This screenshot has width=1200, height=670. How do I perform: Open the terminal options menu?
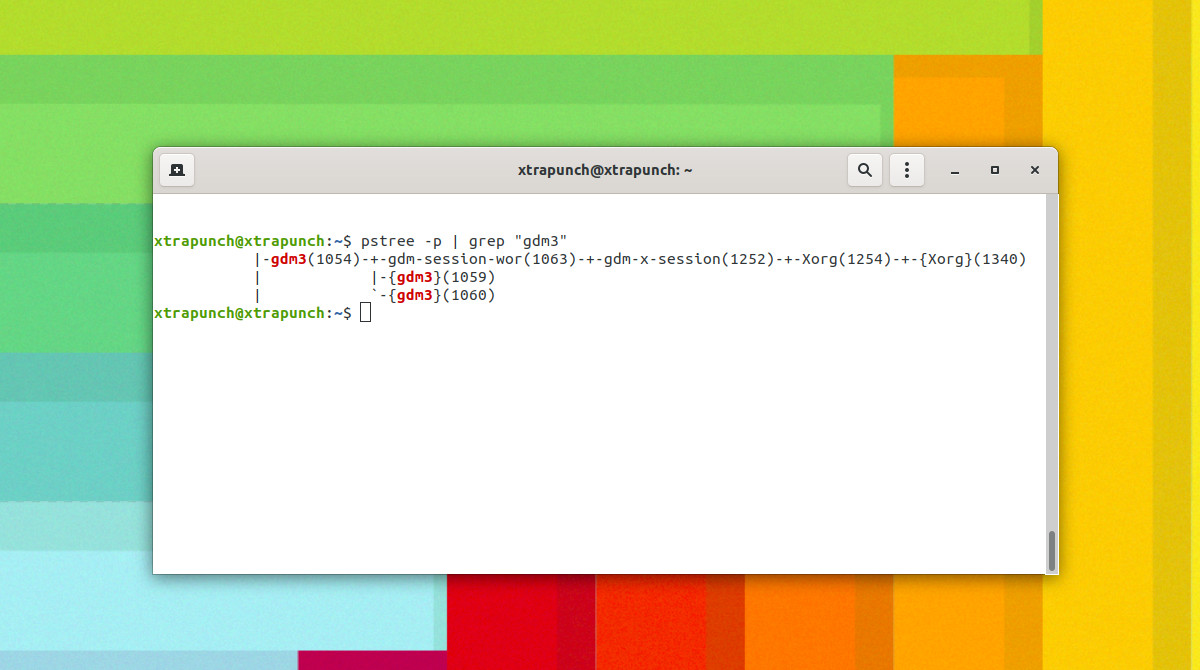[906, 170]
